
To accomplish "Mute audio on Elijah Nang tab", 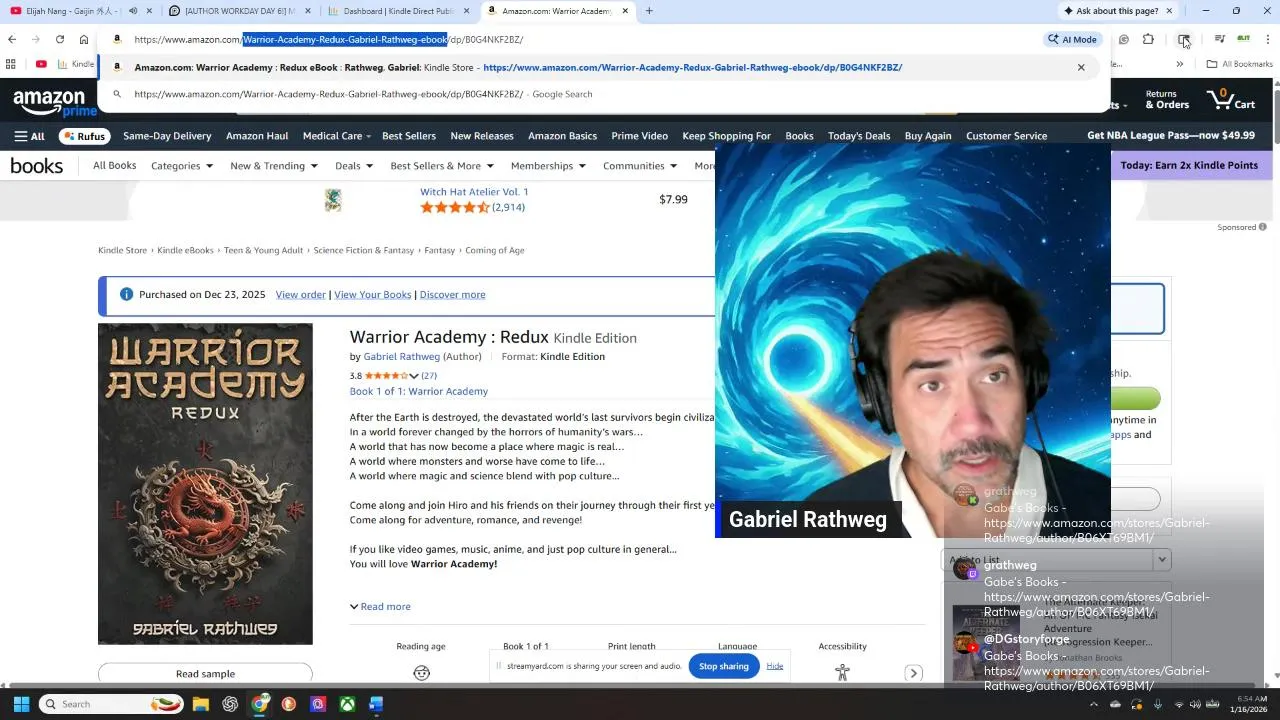I will coord(133,11).
